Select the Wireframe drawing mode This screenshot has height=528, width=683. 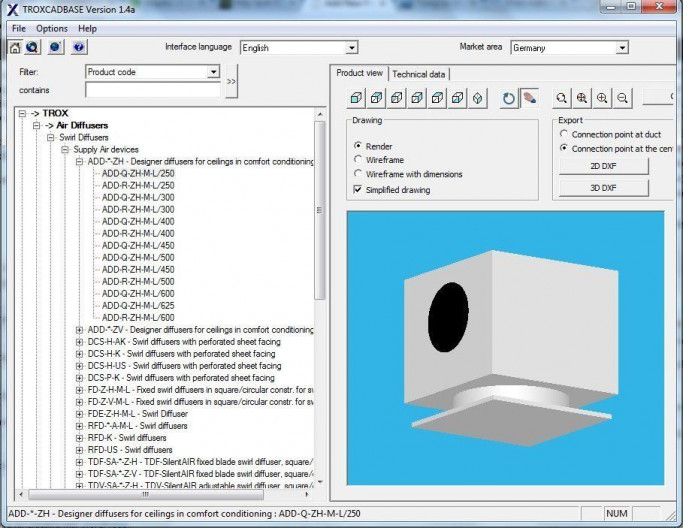(358, 159)
